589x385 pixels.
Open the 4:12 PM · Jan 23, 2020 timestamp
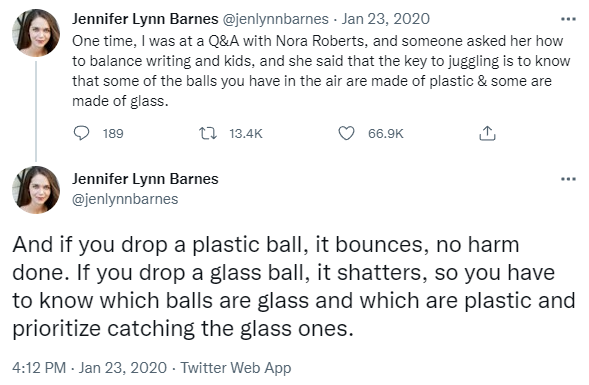pos(89,367)
